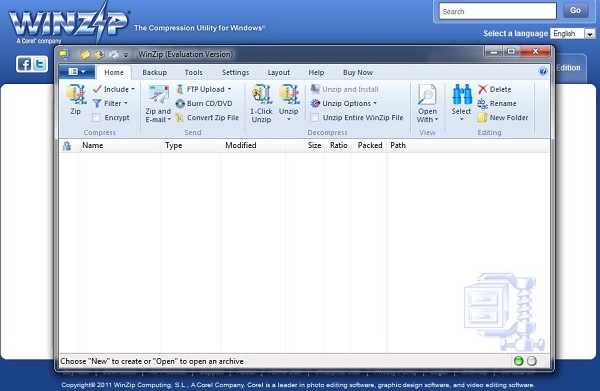Open the Unzip dropdown arrow
600x391 pixels.
pyautogui.click(x=289, y=119)
